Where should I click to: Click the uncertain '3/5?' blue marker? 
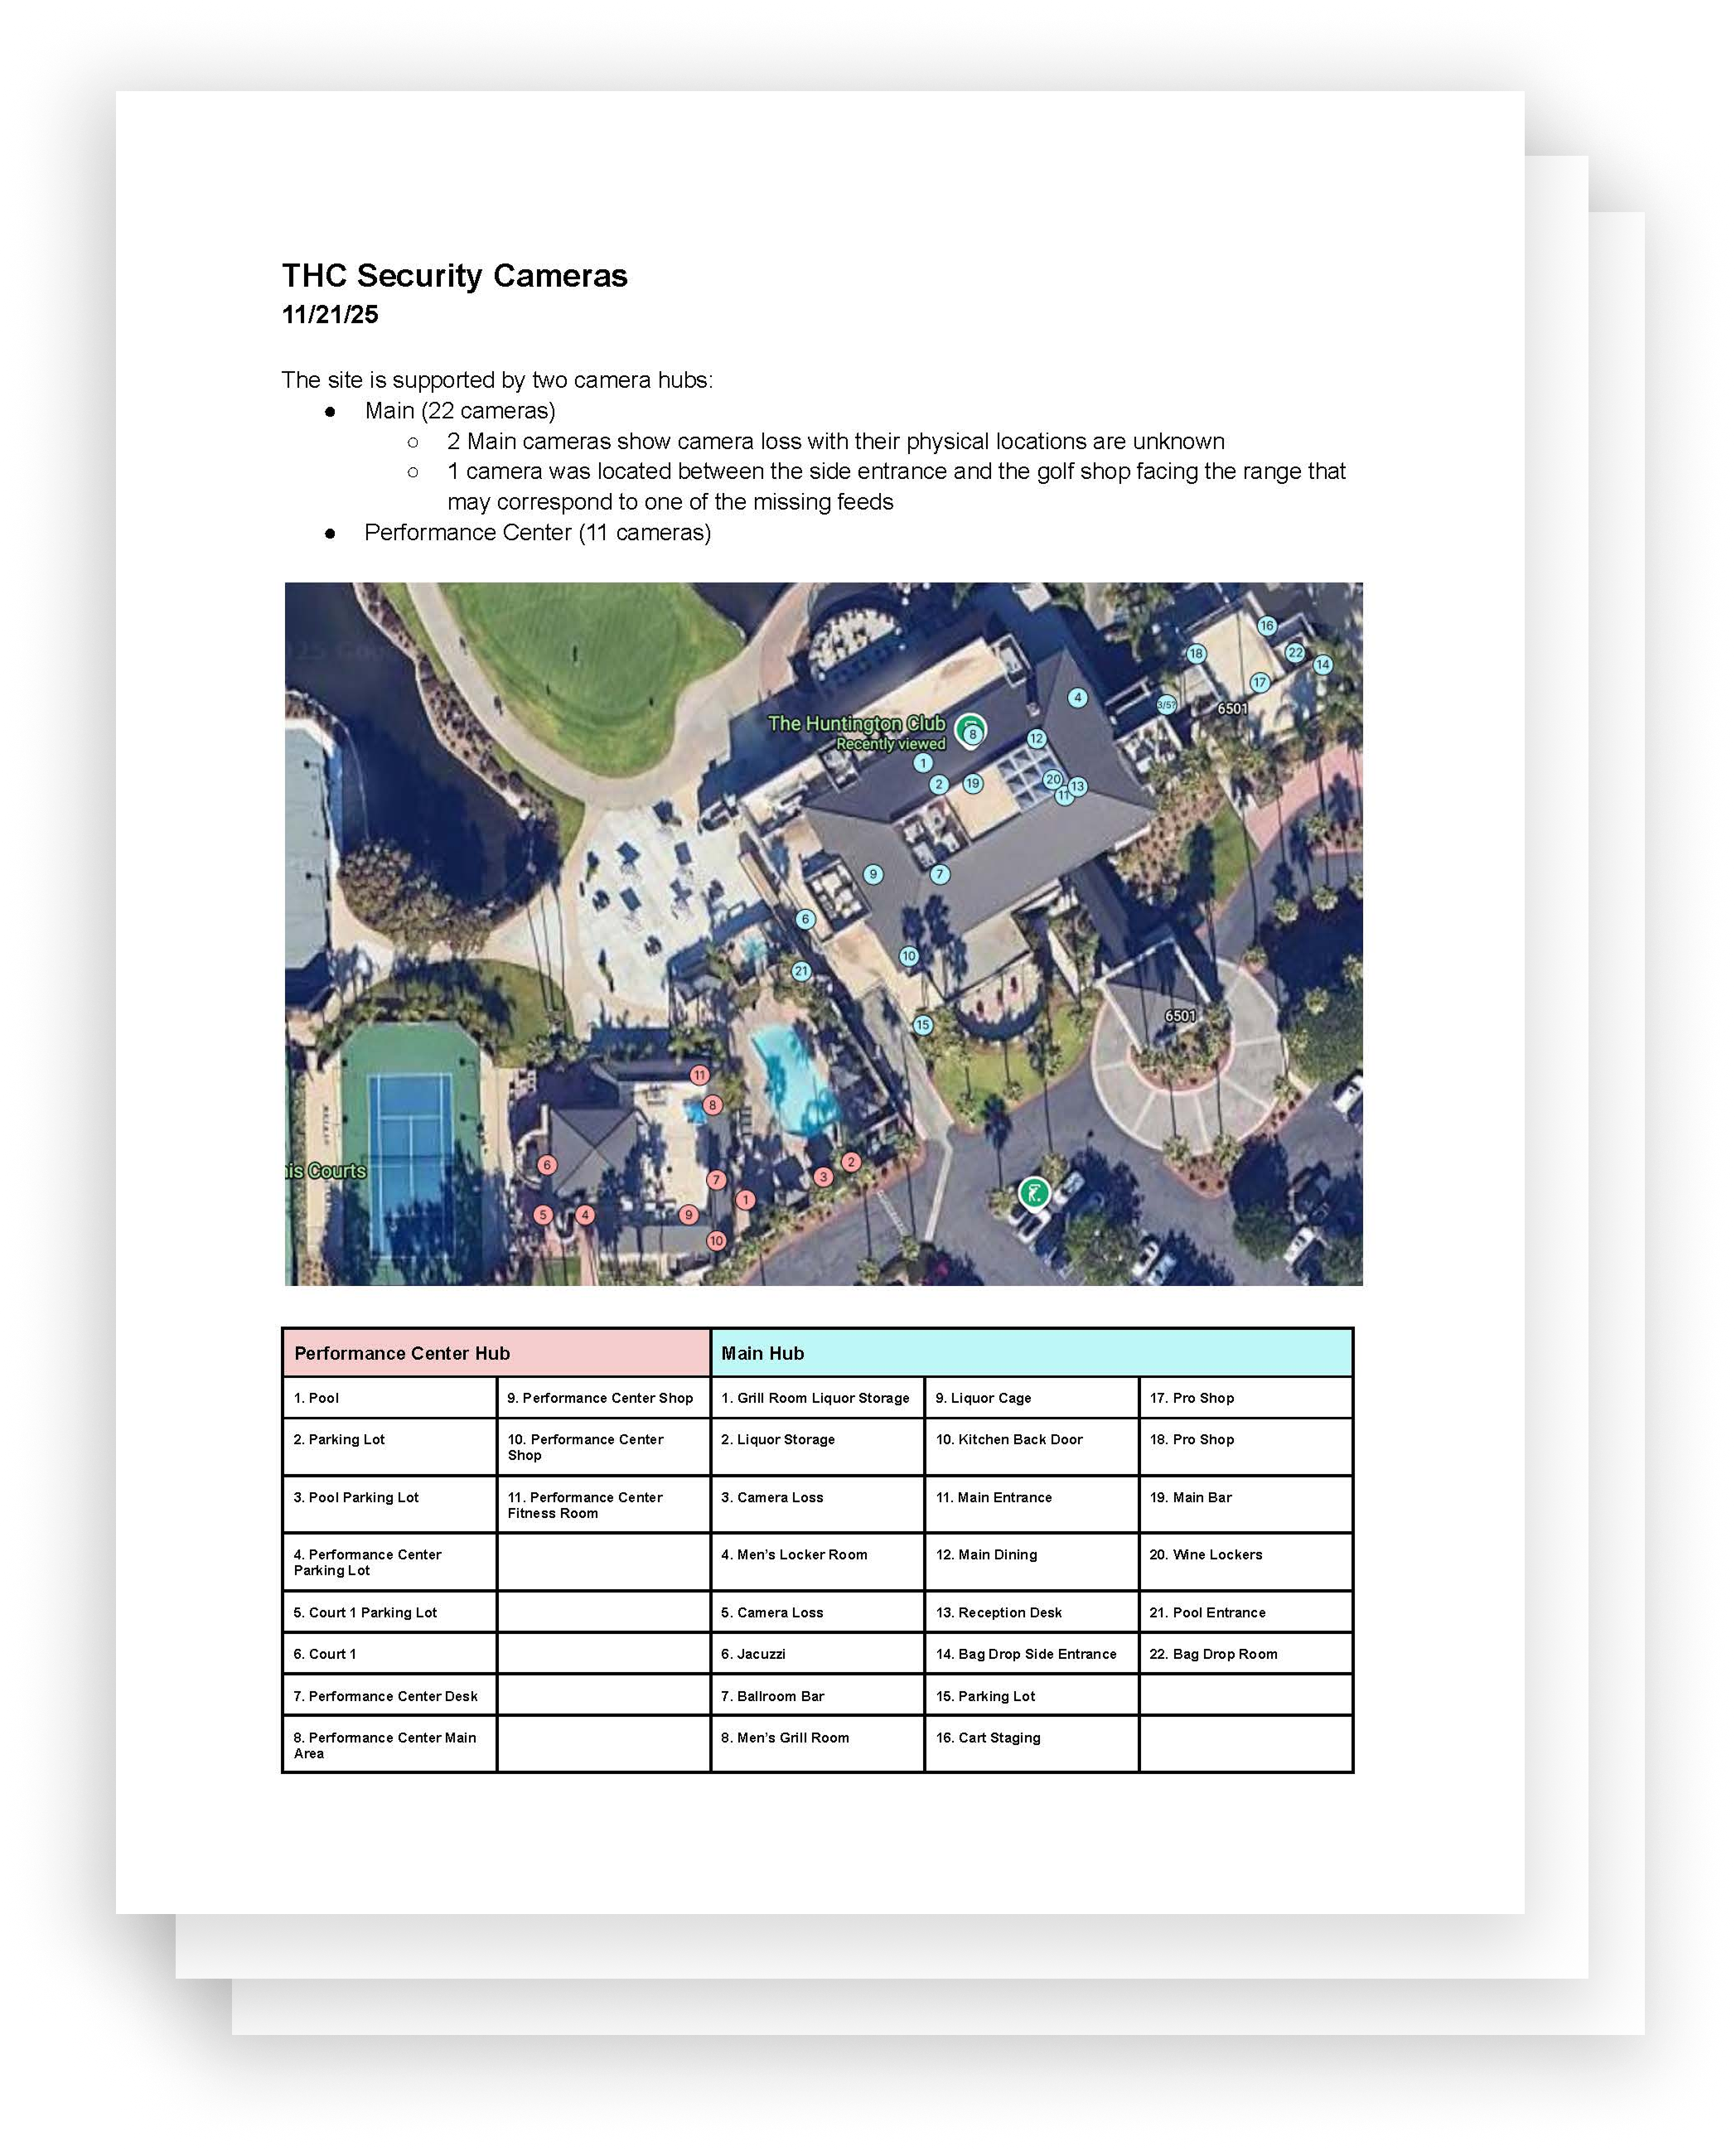(x=1166, y=705)
